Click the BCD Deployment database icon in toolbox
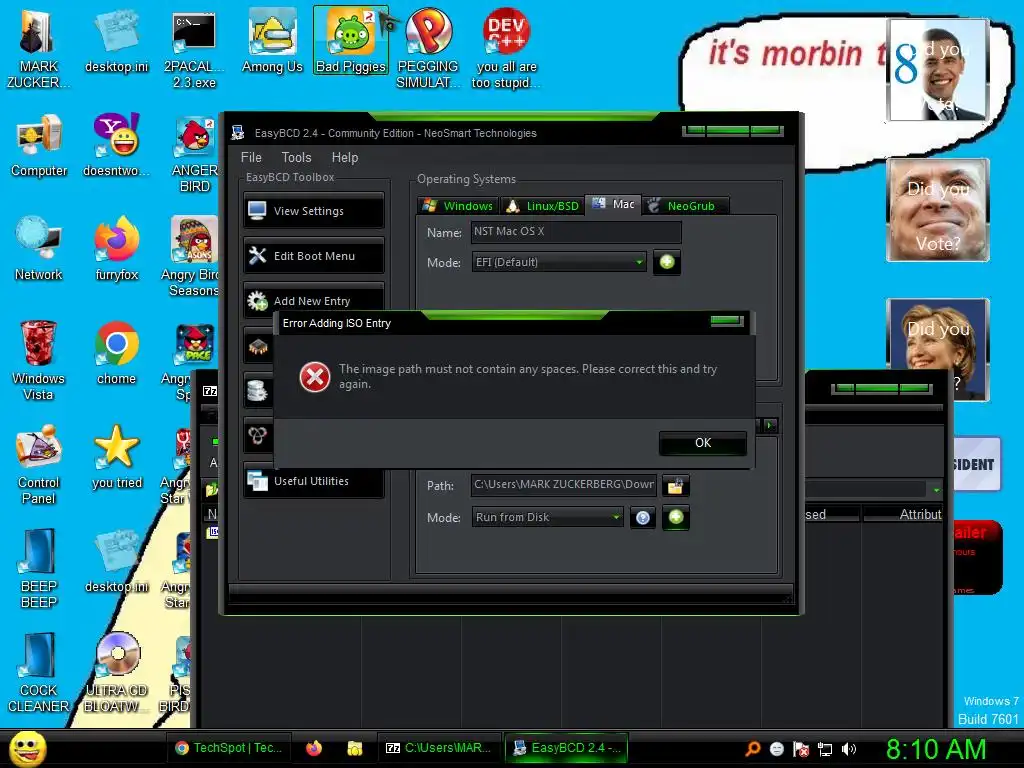 pyautogui.click(x=258, y=391)
